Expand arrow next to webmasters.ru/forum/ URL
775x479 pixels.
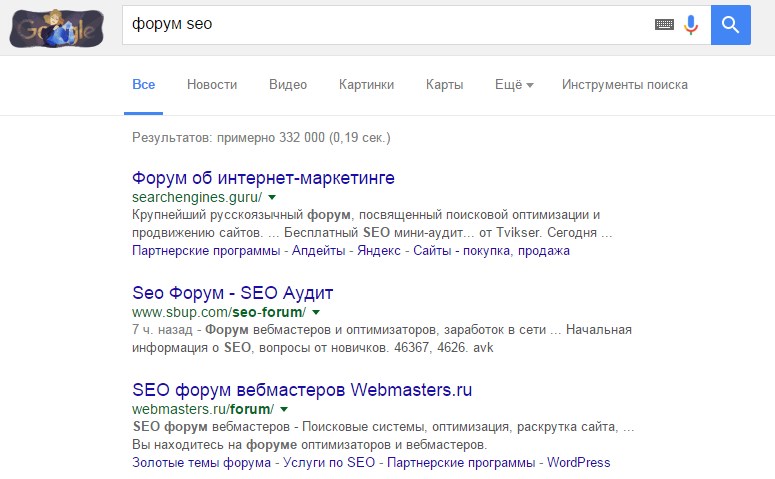point(284,409)
